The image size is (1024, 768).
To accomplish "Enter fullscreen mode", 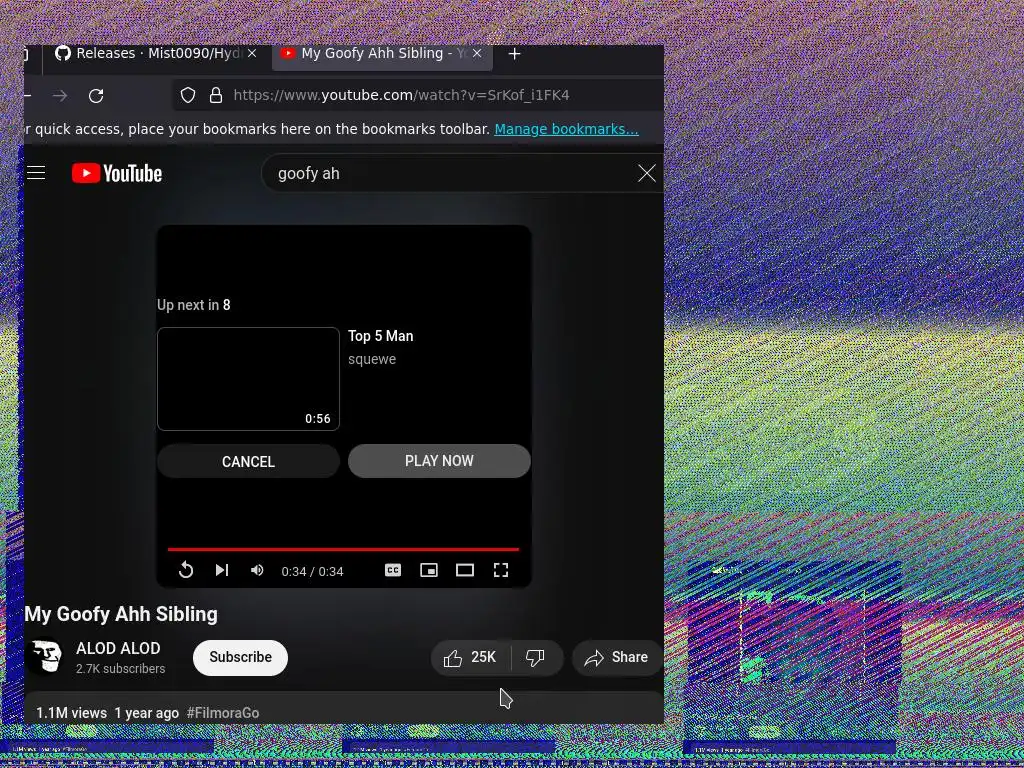I will click(501, 570).
